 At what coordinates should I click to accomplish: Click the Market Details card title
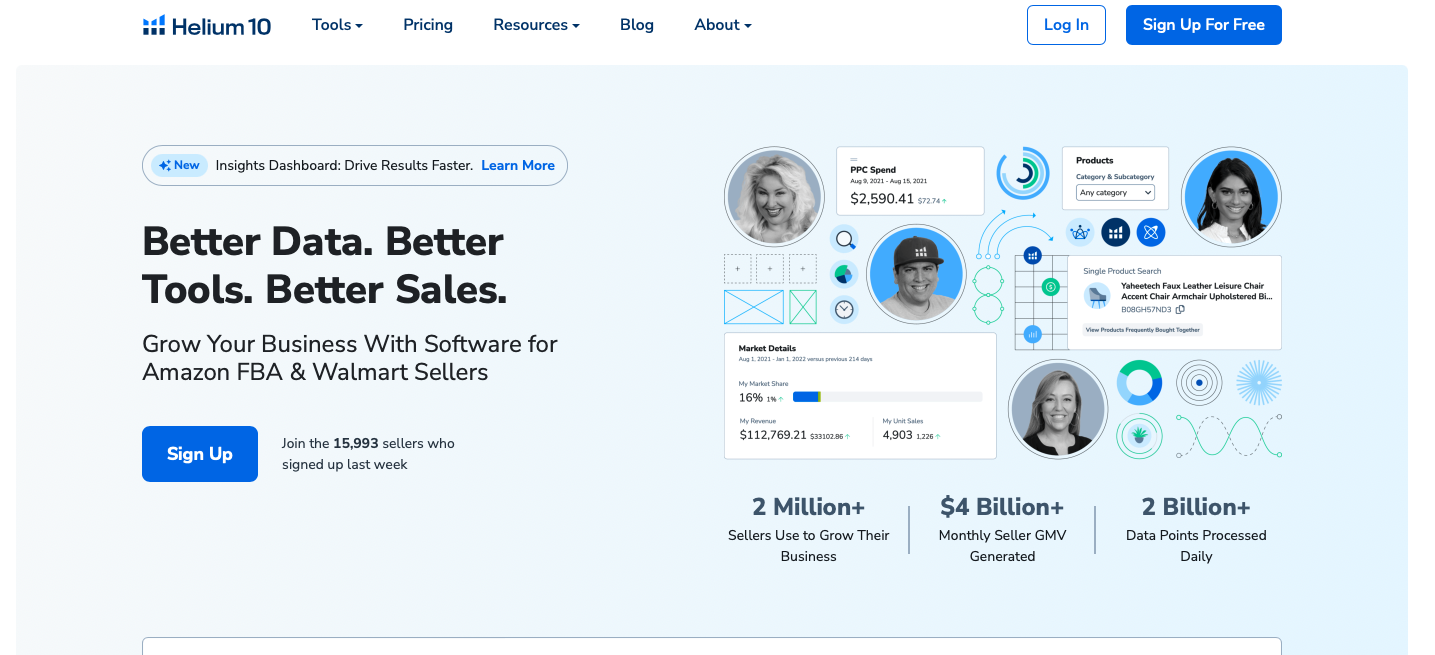pos(767,349)
